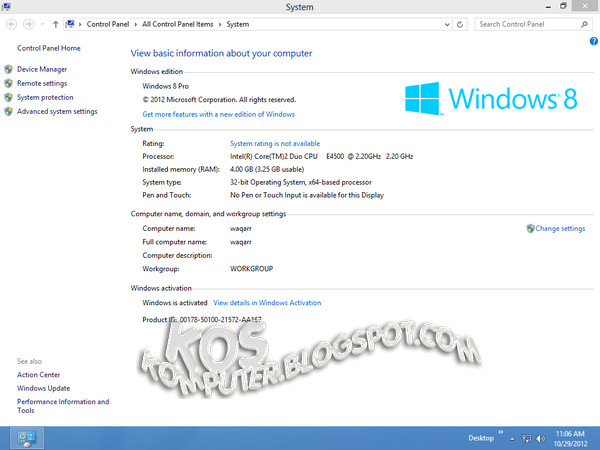Screen dimensions: 600x450
Task: Click the Control Panel taskbar button
Action: [x=27, y=438]
